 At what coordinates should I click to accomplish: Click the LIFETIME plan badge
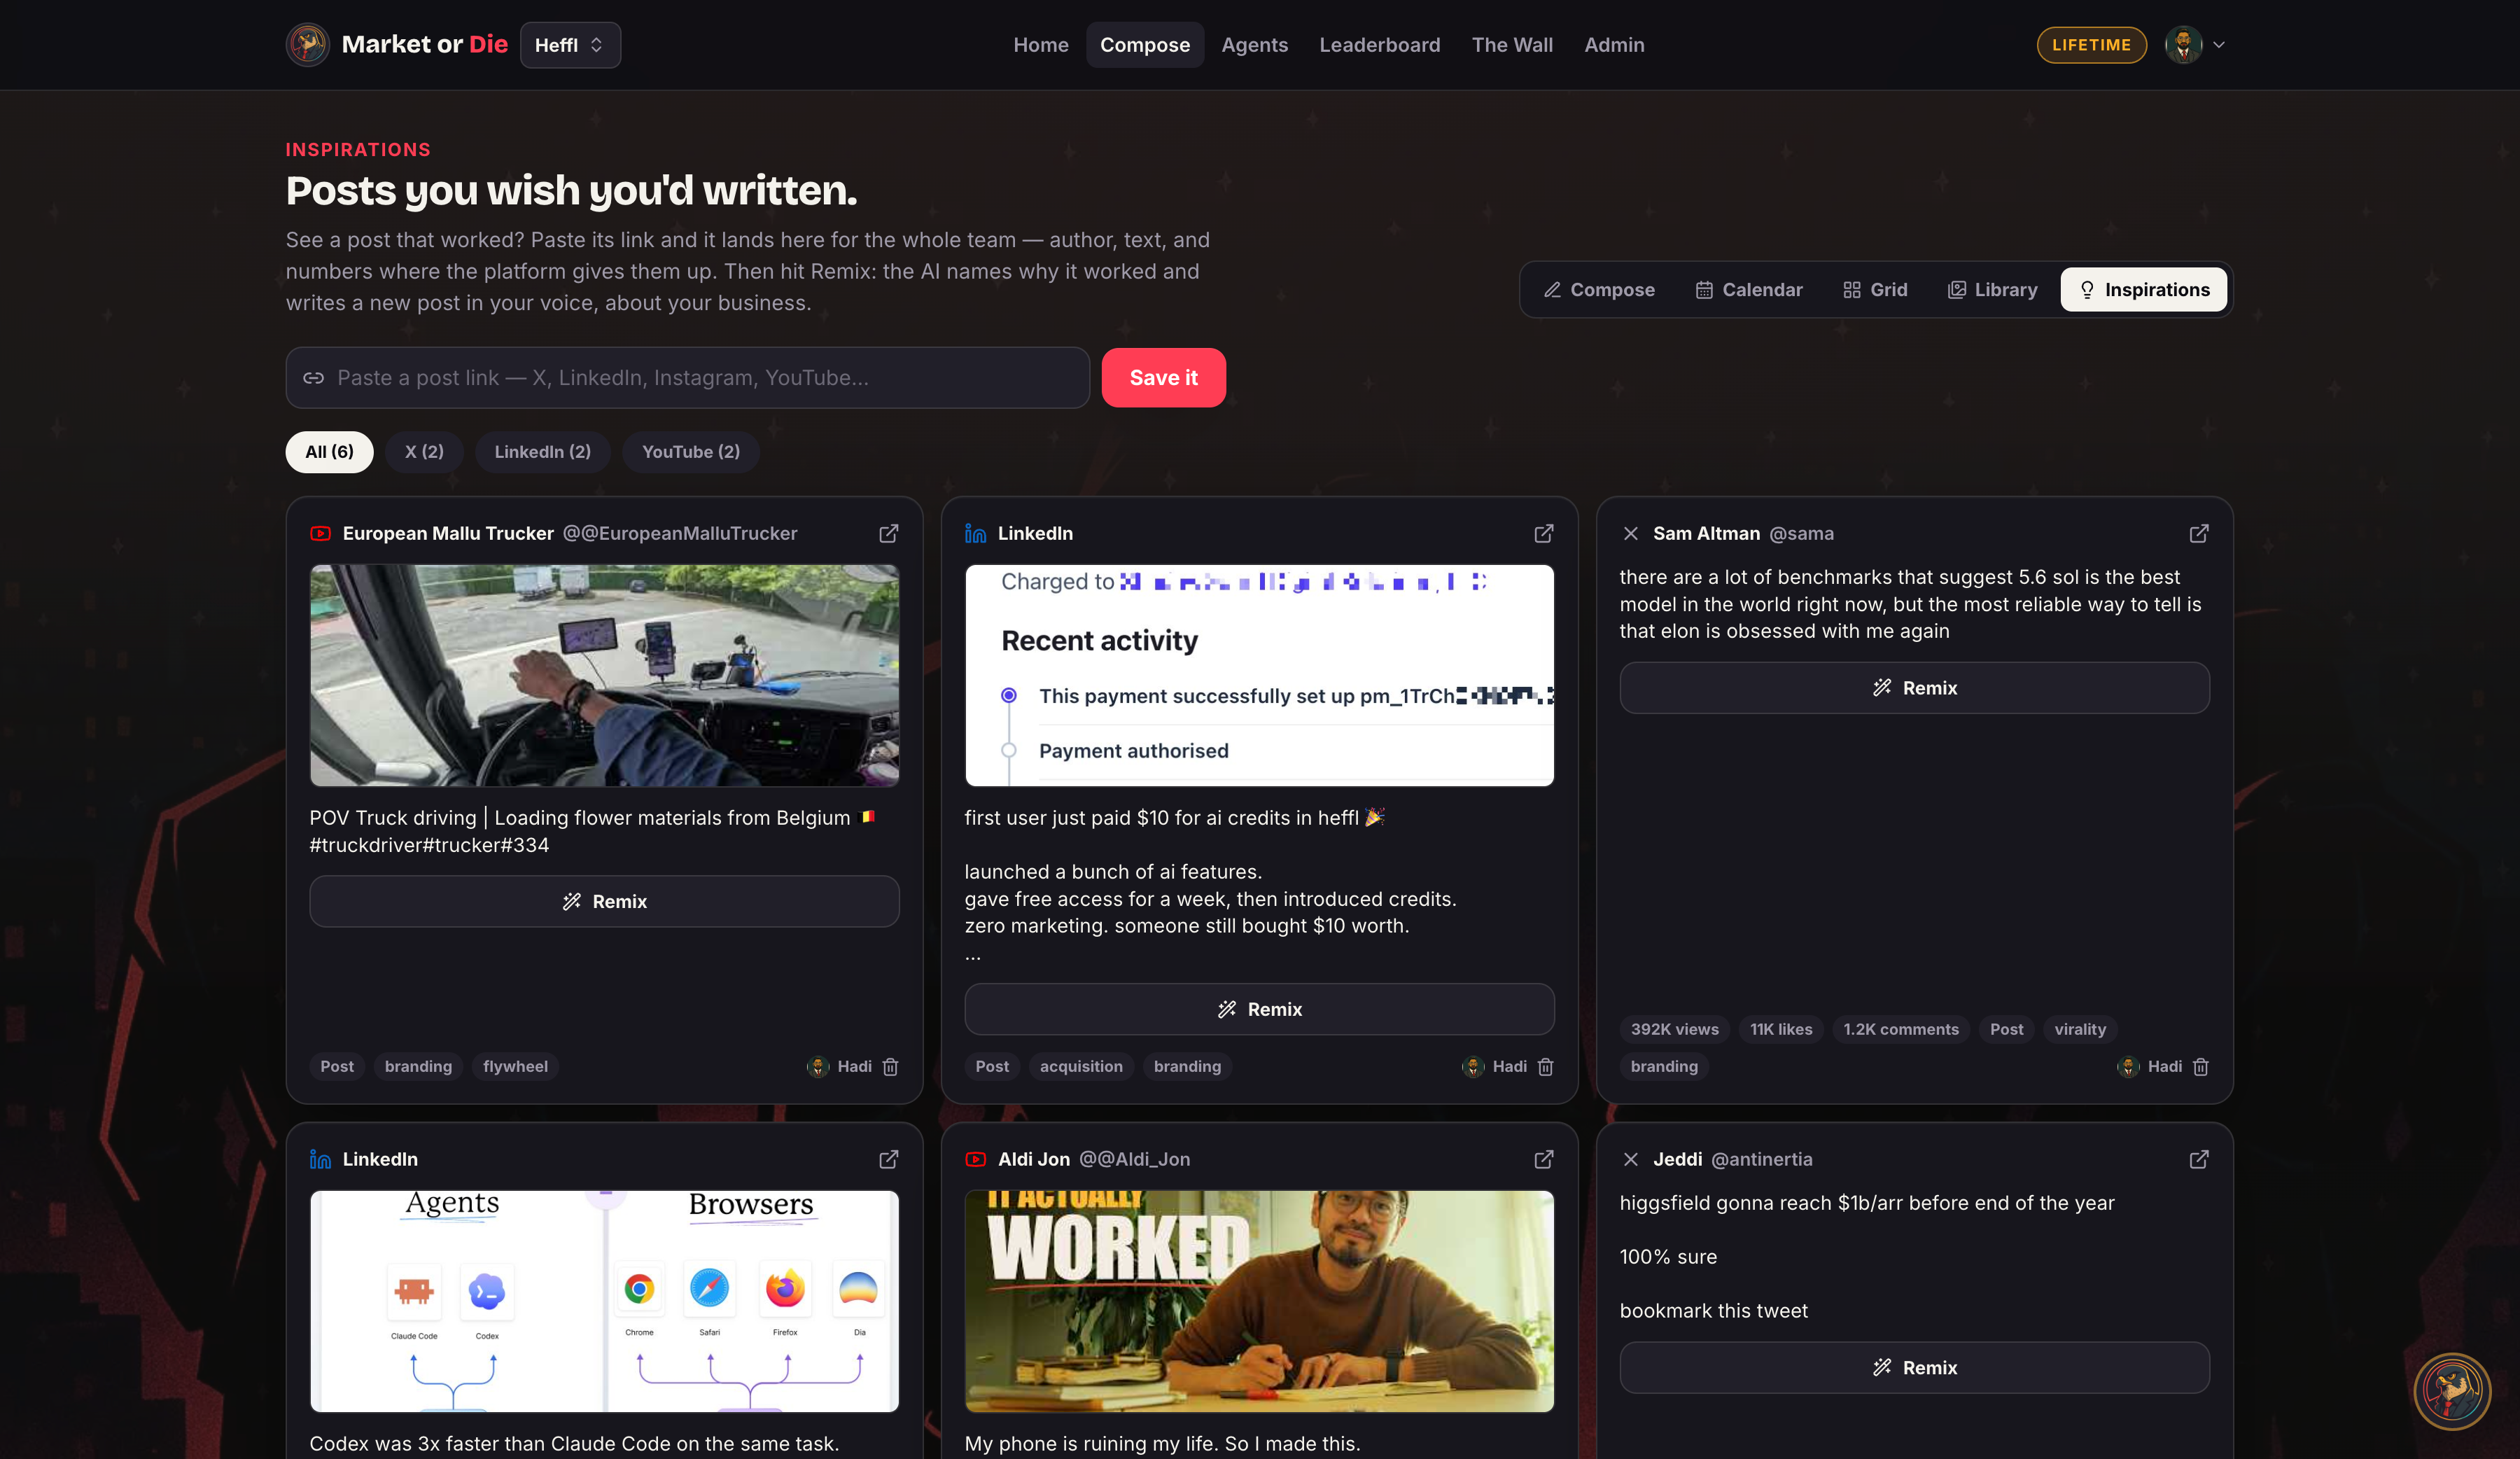pyautogui.click(x=2091, y=45)
